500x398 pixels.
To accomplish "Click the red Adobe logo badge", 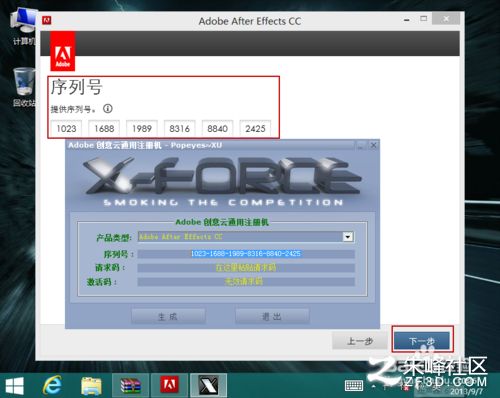I will click(63, 51).
